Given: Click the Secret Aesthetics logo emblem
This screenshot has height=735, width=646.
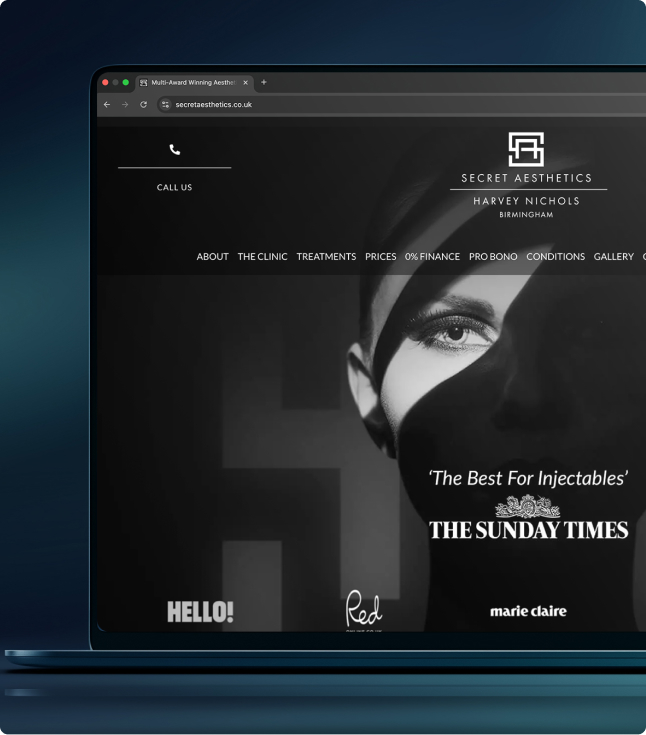Looking at the screenshot, I should 526,149.
